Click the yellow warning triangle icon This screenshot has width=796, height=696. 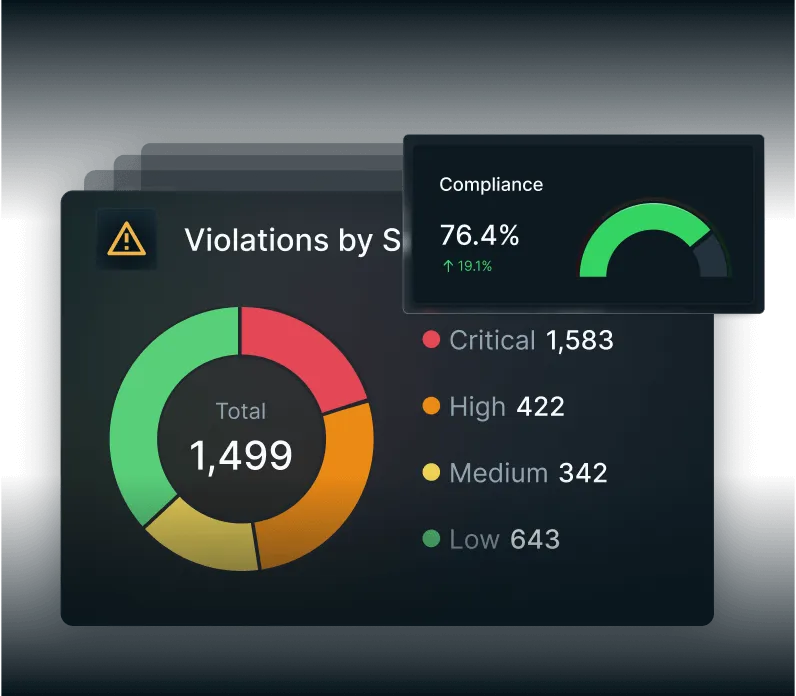[126, 239]
